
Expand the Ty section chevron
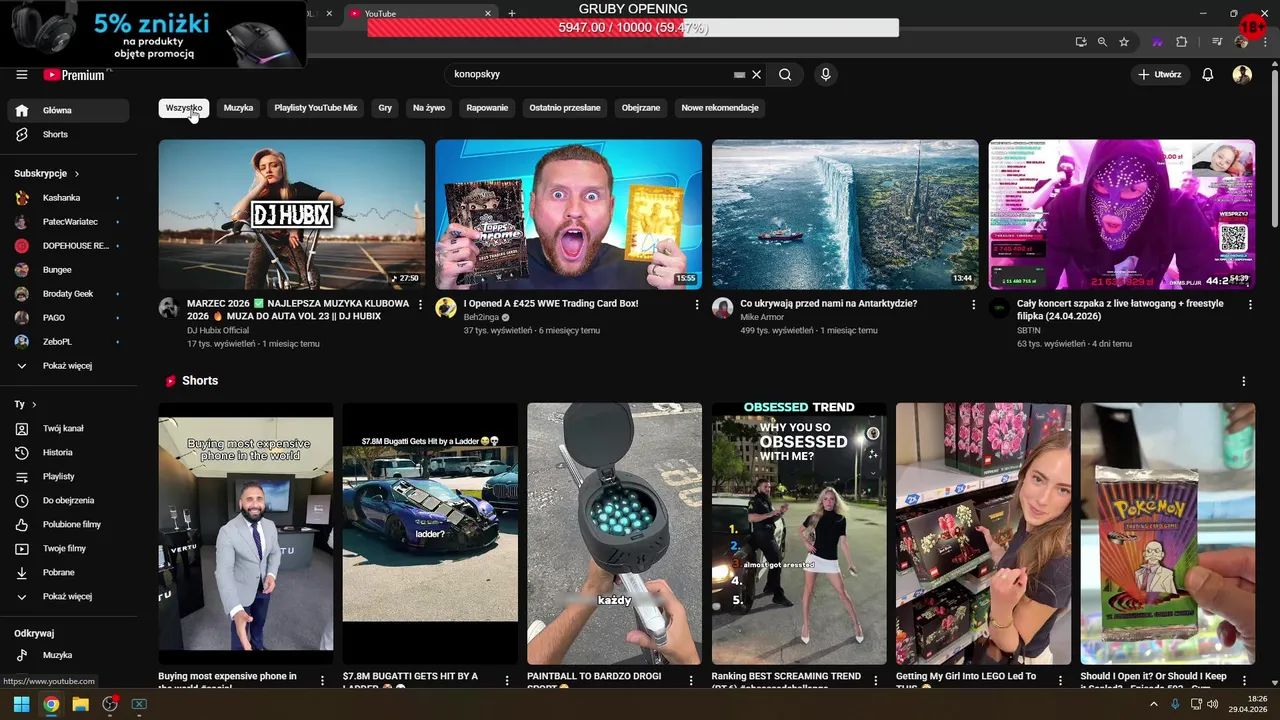34,405
